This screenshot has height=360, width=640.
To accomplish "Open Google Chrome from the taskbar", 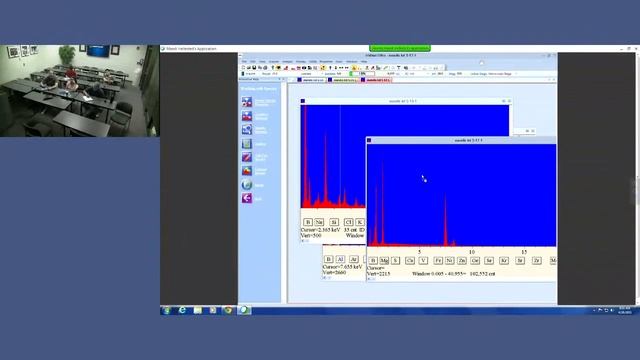I will (228, 311).
